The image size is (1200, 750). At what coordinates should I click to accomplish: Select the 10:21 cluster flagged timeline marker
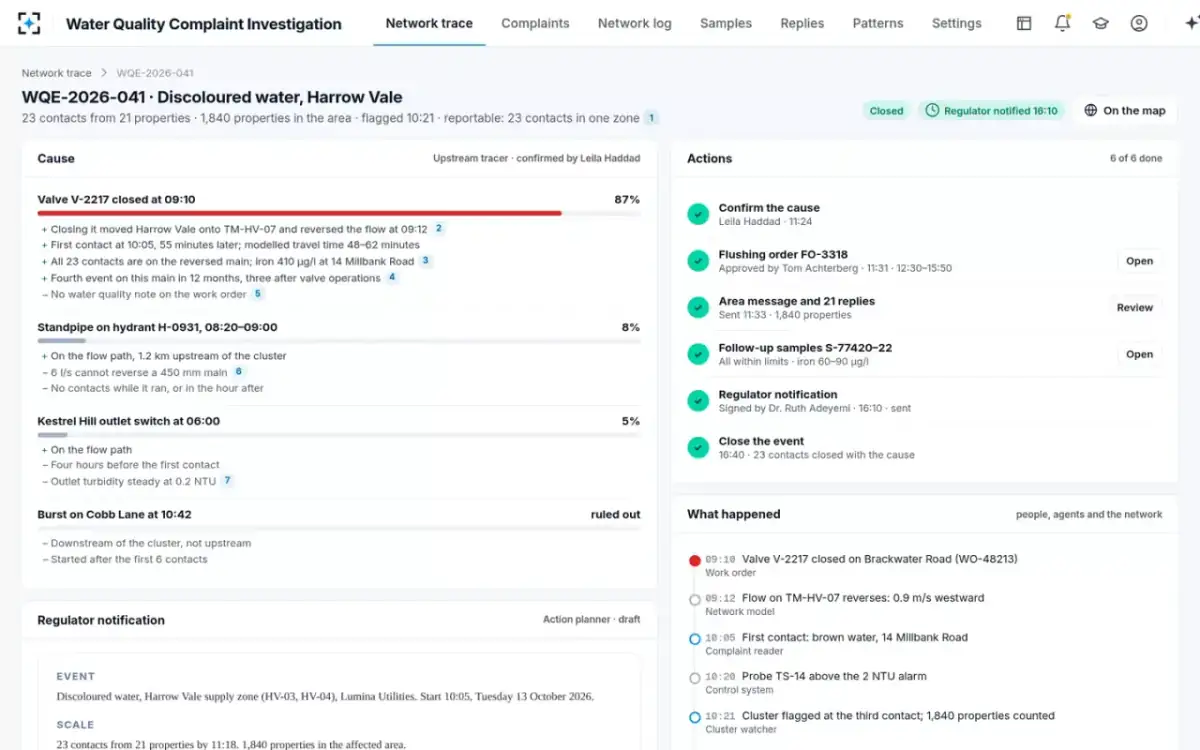coord(695,717)
